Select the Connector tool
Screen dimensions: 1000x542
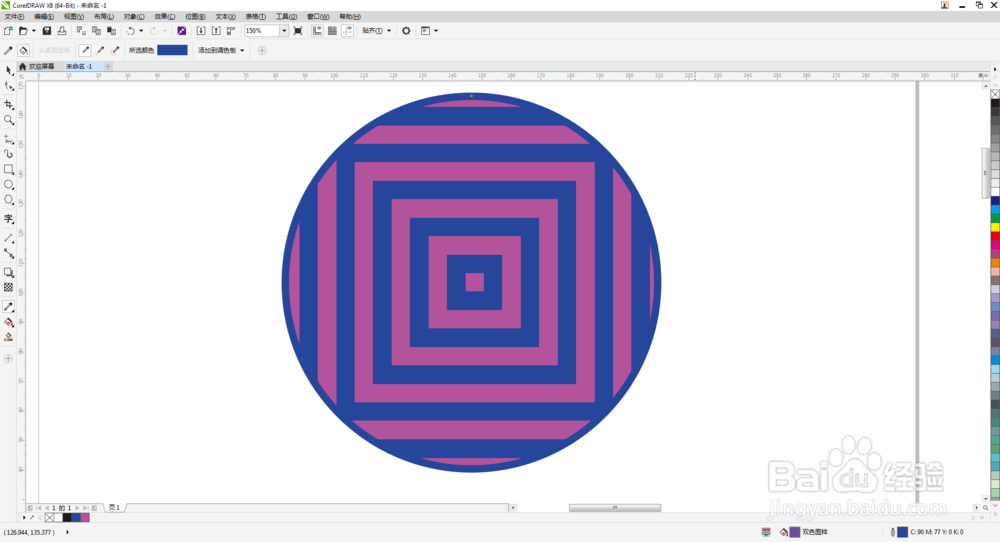pyautogui.click(x=8, y=253)
